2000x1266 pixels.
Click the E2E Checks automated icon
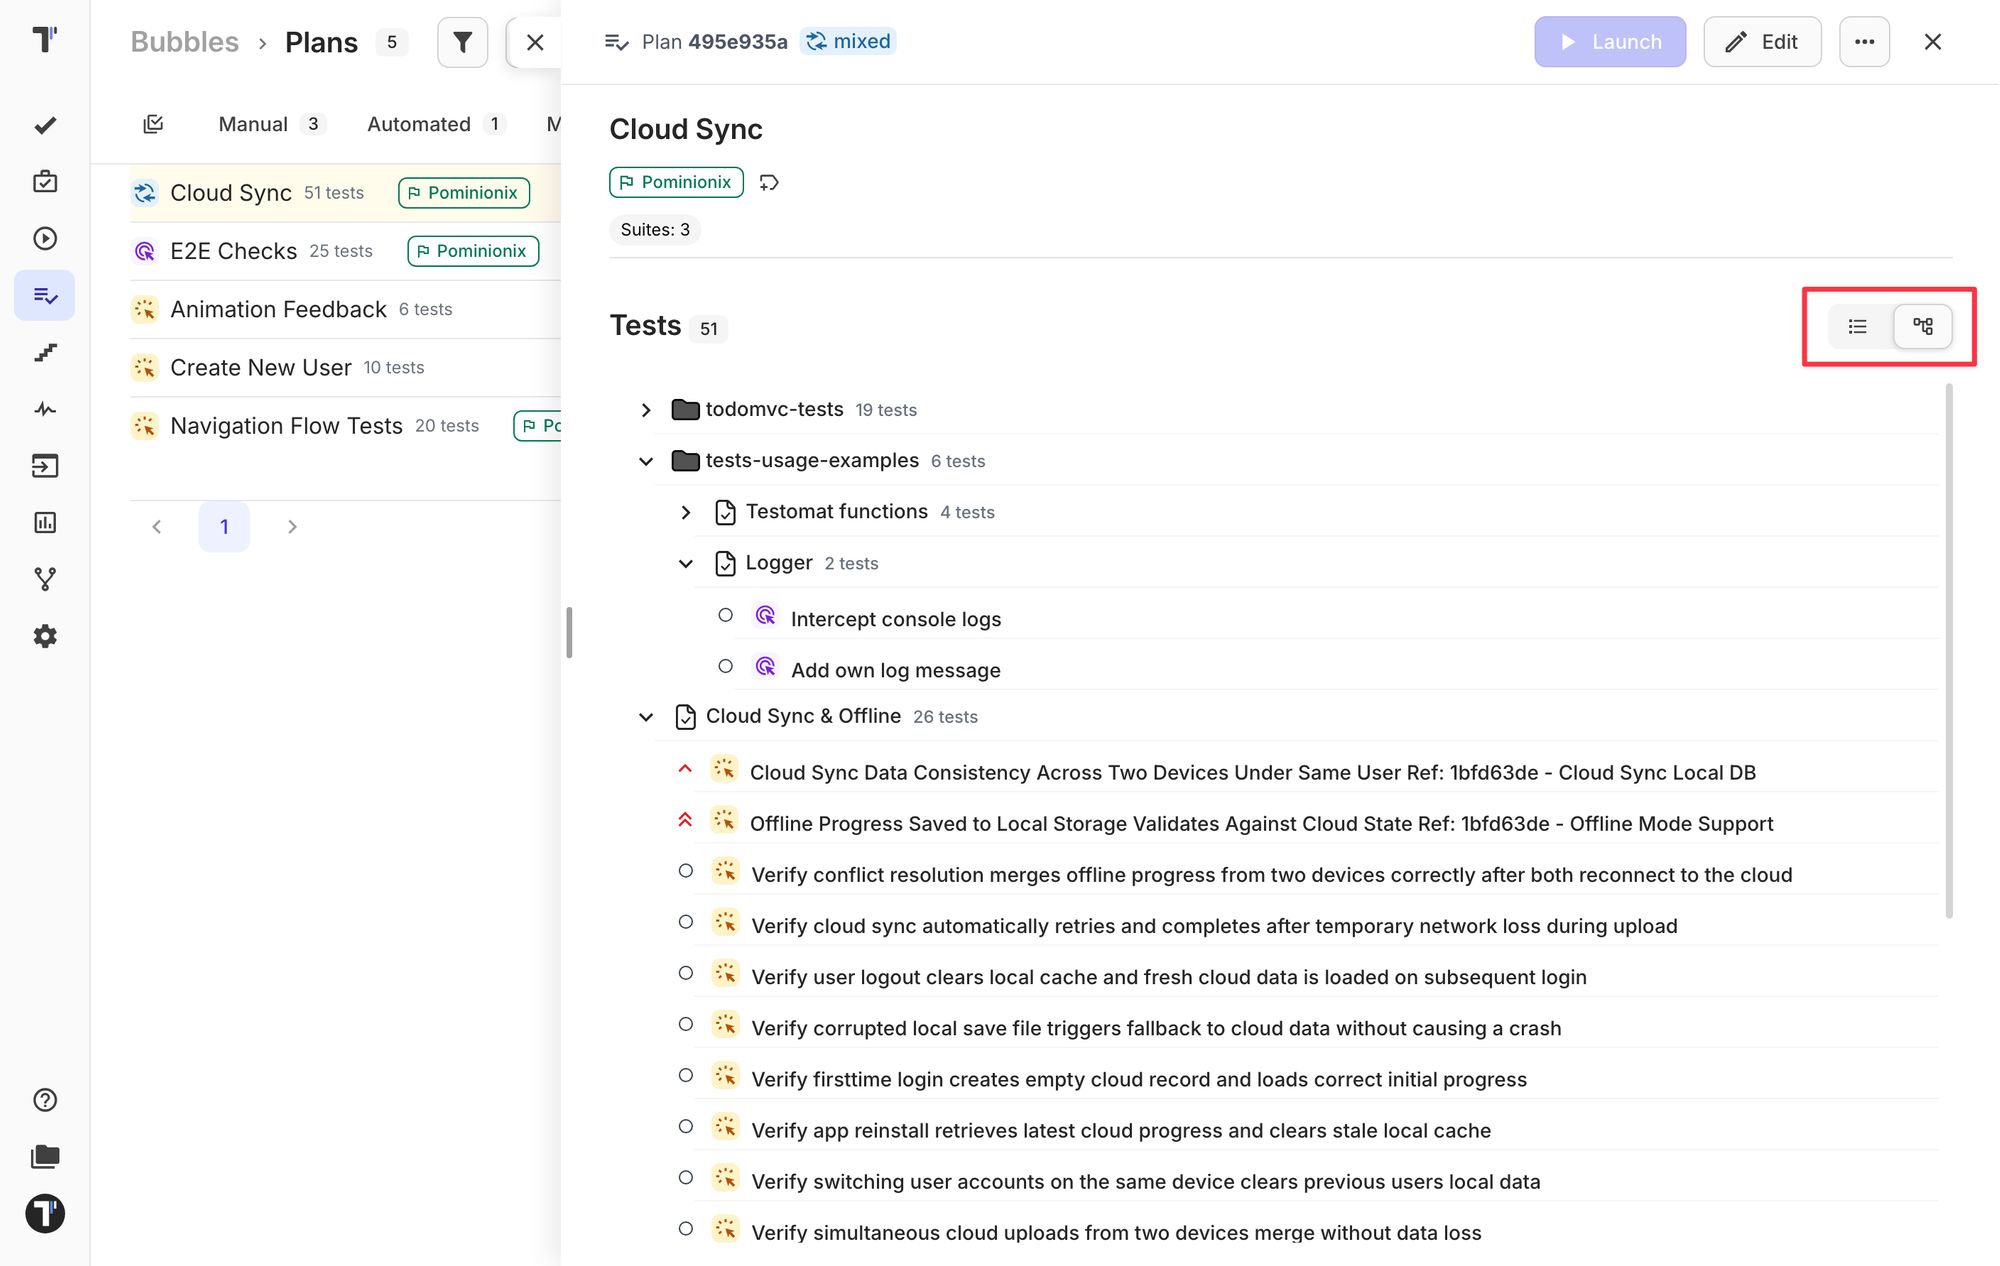(145, 251)
